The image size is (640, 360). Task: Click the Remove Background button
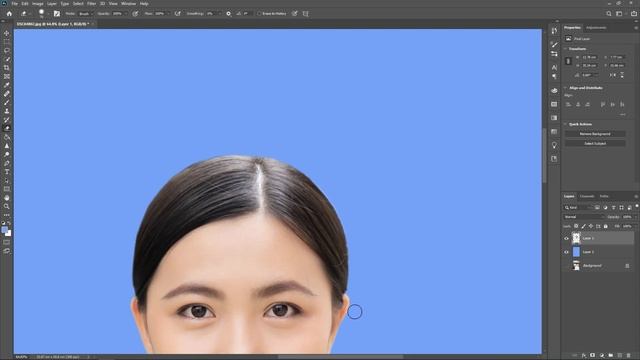pyautogui.click(x=595, y=134)
